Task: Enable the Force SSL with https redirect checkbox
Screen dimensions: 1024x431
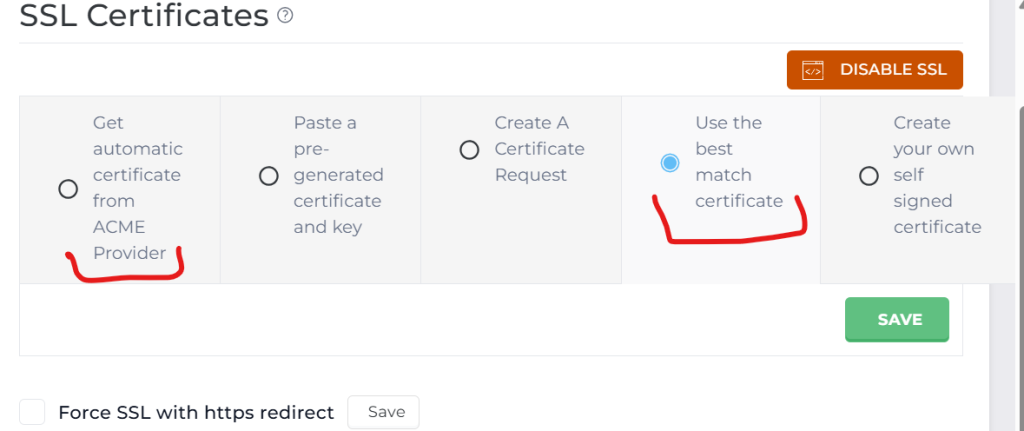Action: pyautogui.click(x=33, y=412)
